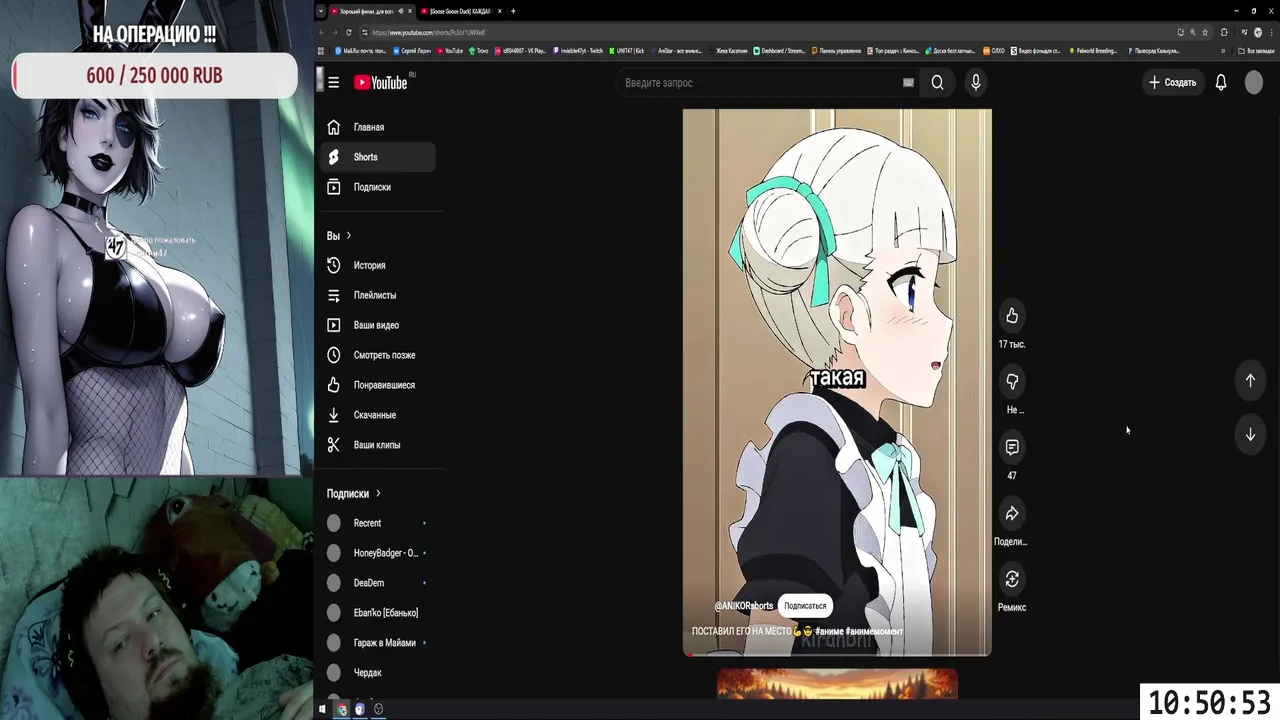Open "История" in the sidebar
This screenshot has width=1280, height=720.
[x=378, y=265]
